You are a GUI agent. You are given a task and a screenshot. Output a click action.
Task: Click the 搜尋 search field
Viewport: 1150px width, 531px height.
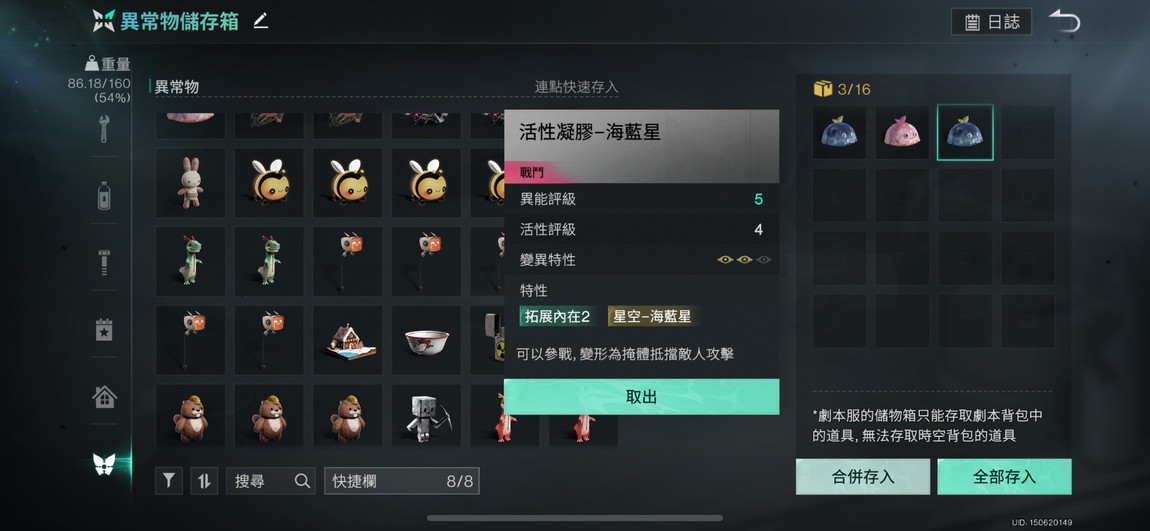(x=271, y=481)
